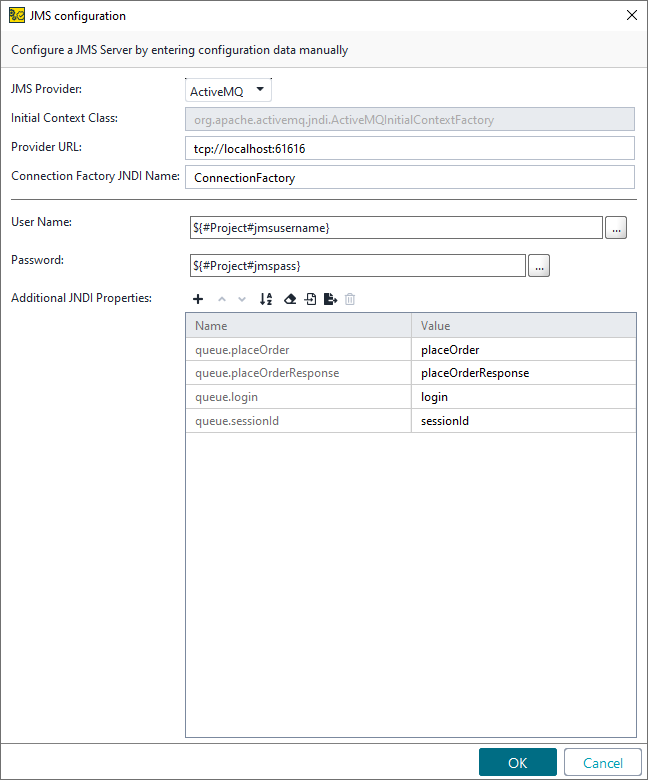Click the Password input field
The height and width of the screenshot is (780, 648).
pos(358,266)
